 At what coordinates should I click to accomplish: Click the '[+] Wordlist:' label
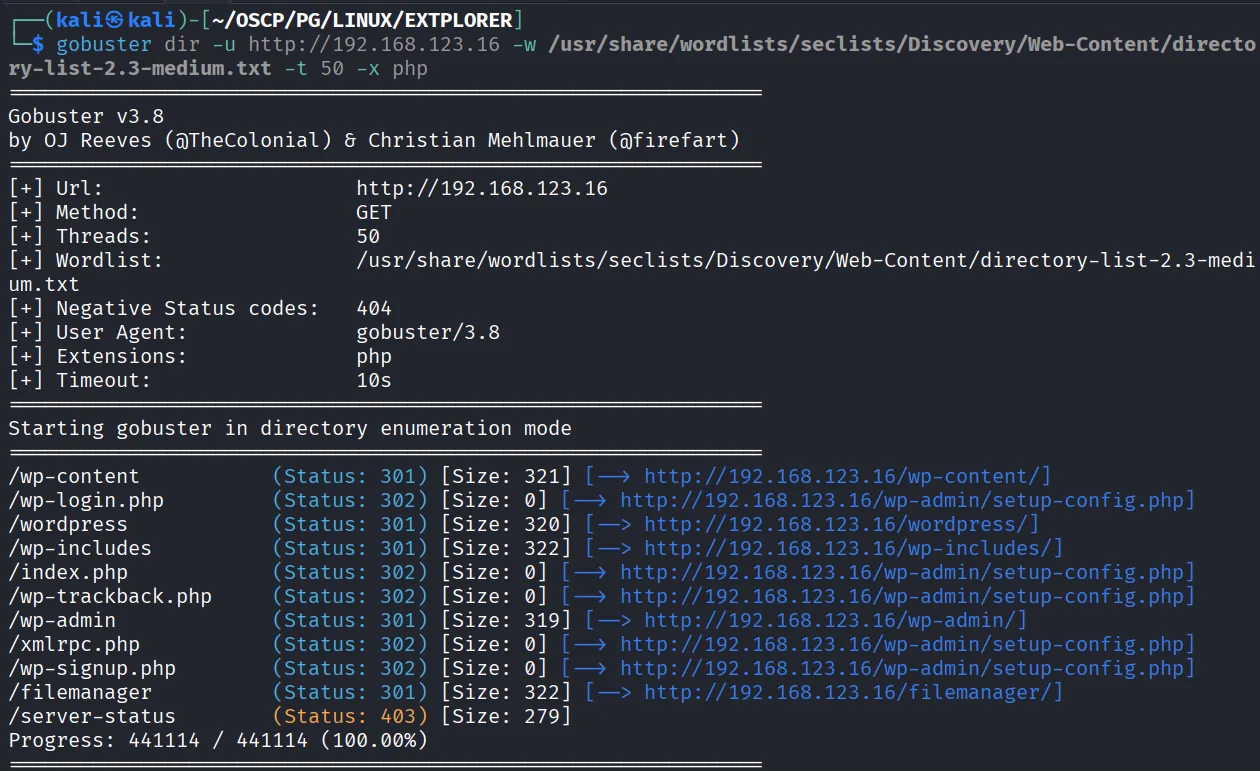click(86, 260)
